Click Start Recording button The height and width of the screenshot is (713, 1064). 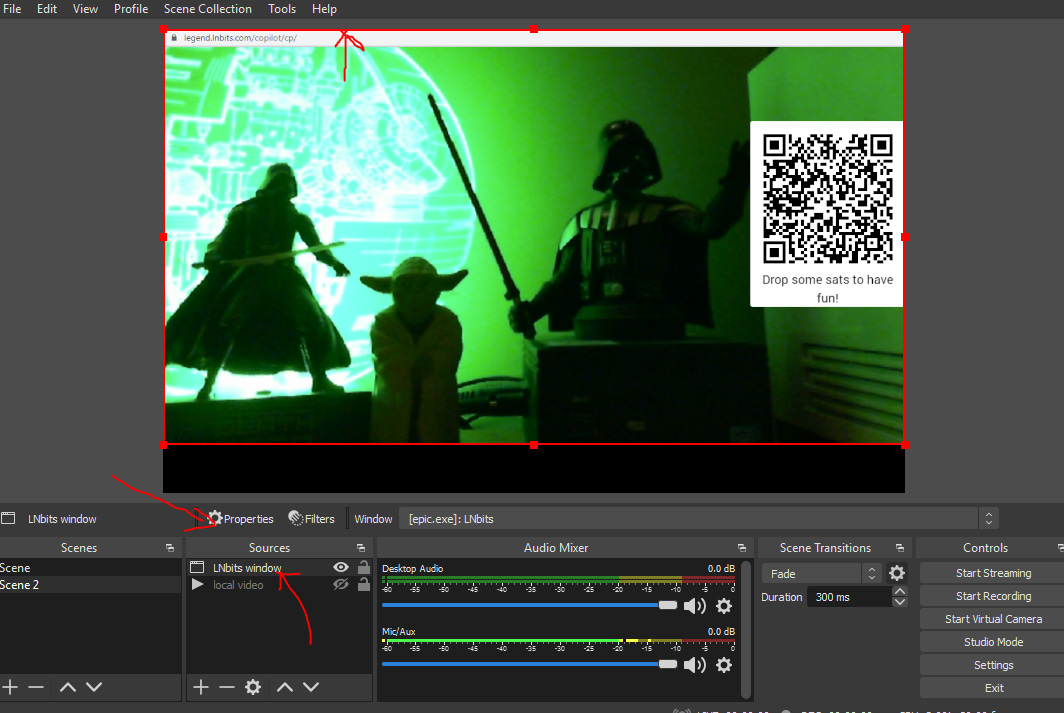(992, 596)
